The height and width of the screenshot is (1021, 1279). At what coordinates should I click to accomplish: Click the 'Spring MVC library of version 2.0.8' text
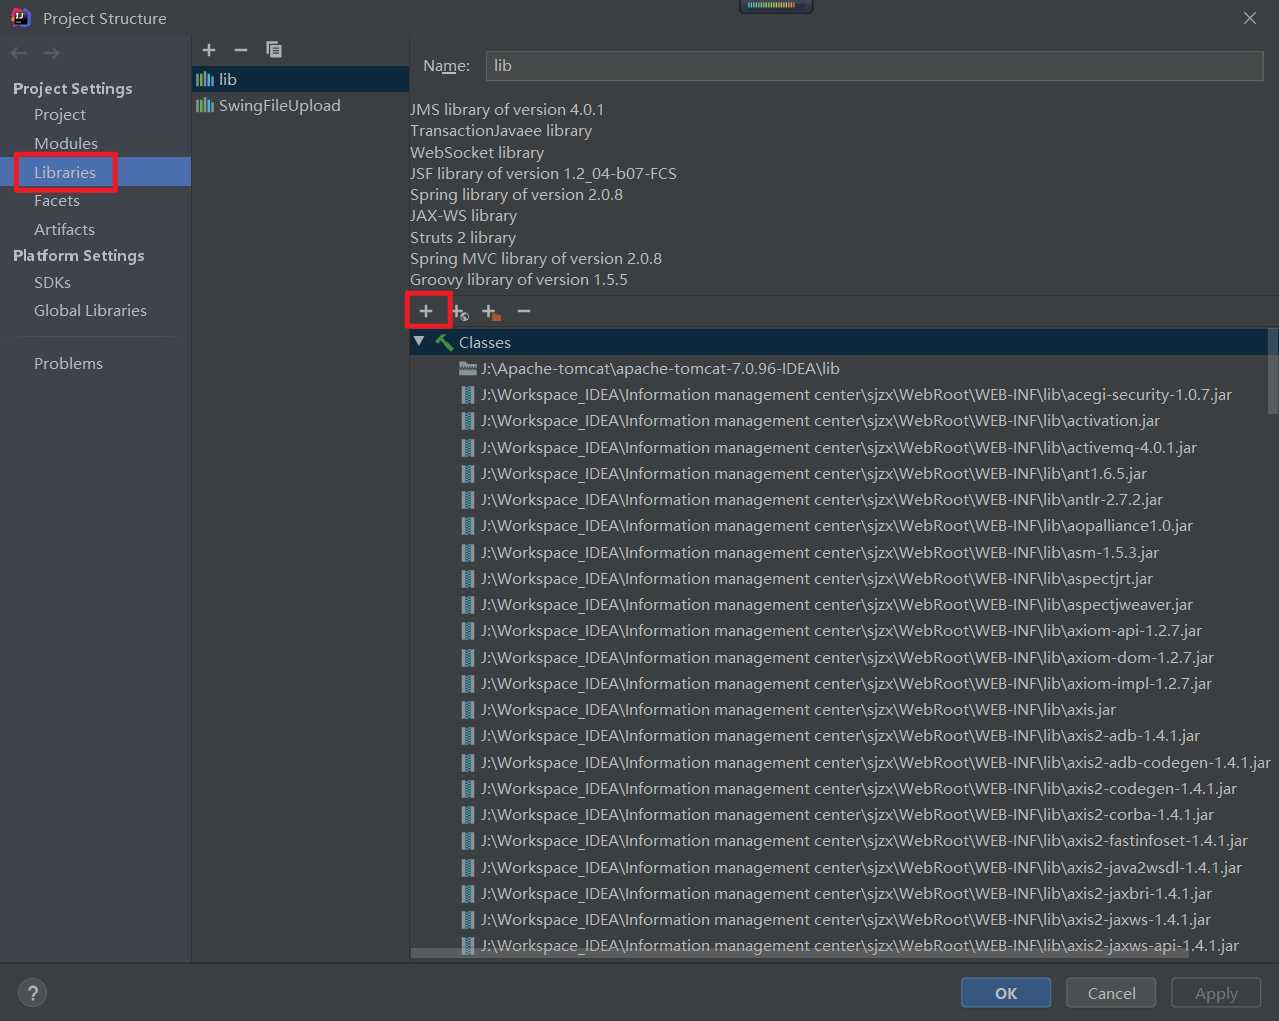(536, 259)
